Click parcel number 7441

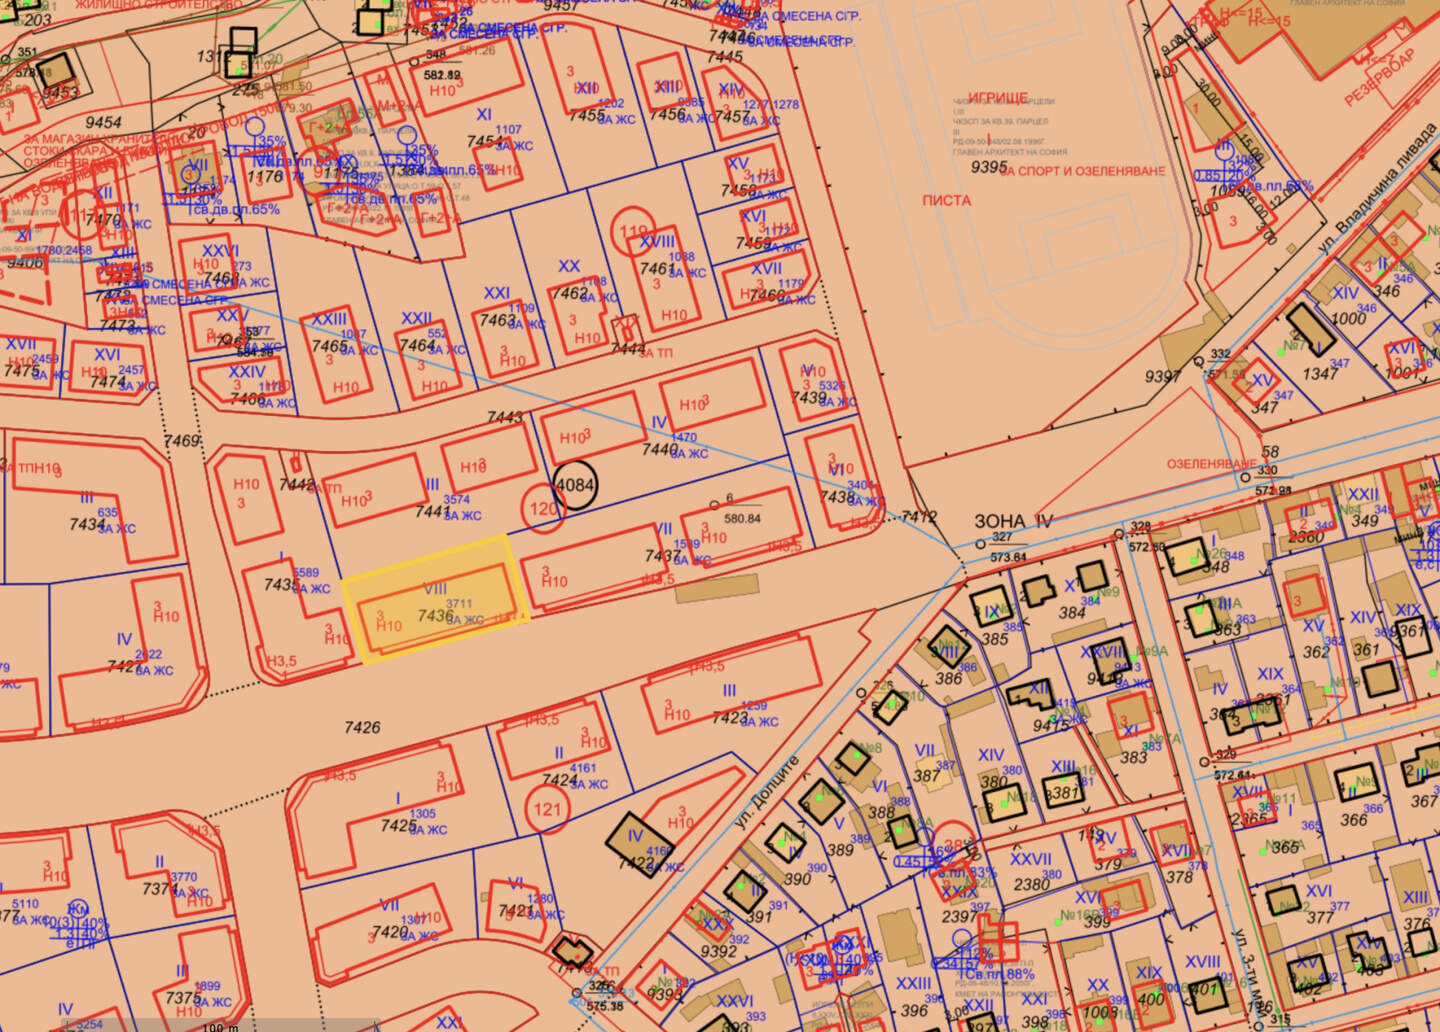433,512
